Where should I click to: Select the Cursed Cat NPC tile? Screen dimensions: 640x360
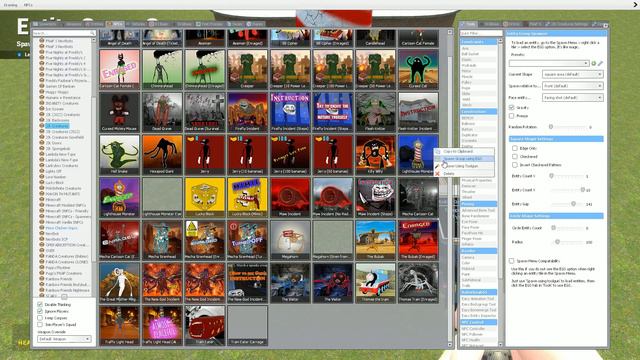[418, 69]
